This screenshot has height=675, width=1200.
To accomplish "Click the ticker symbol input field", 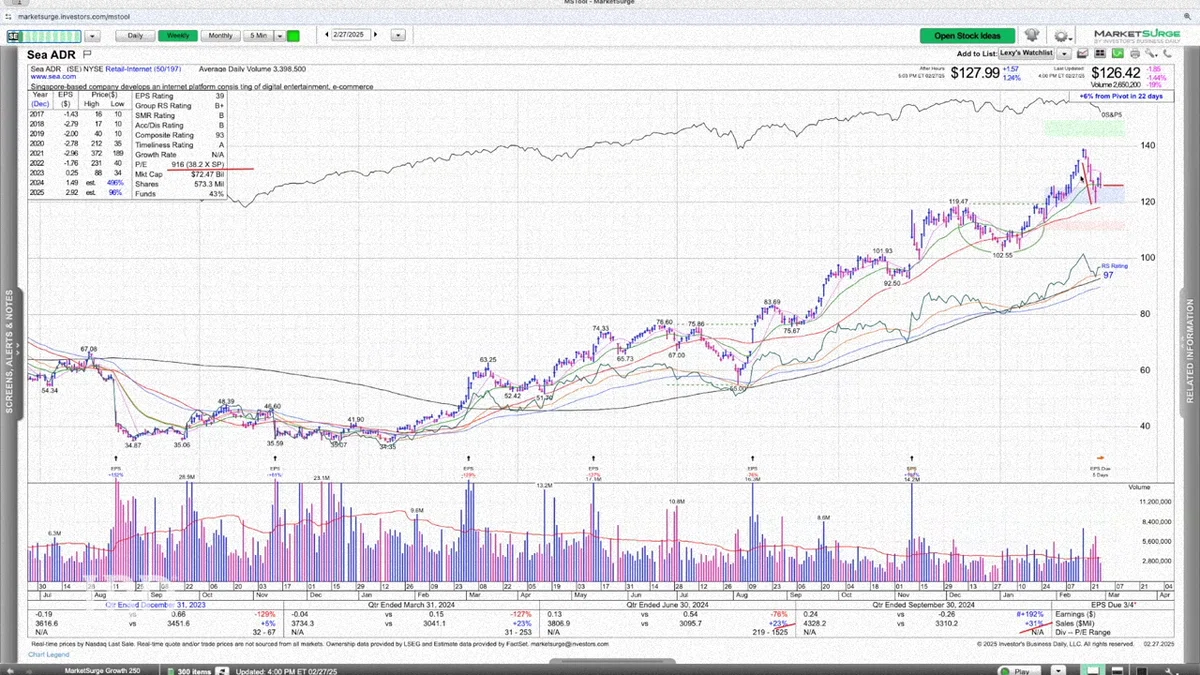I will coord(45,35).
